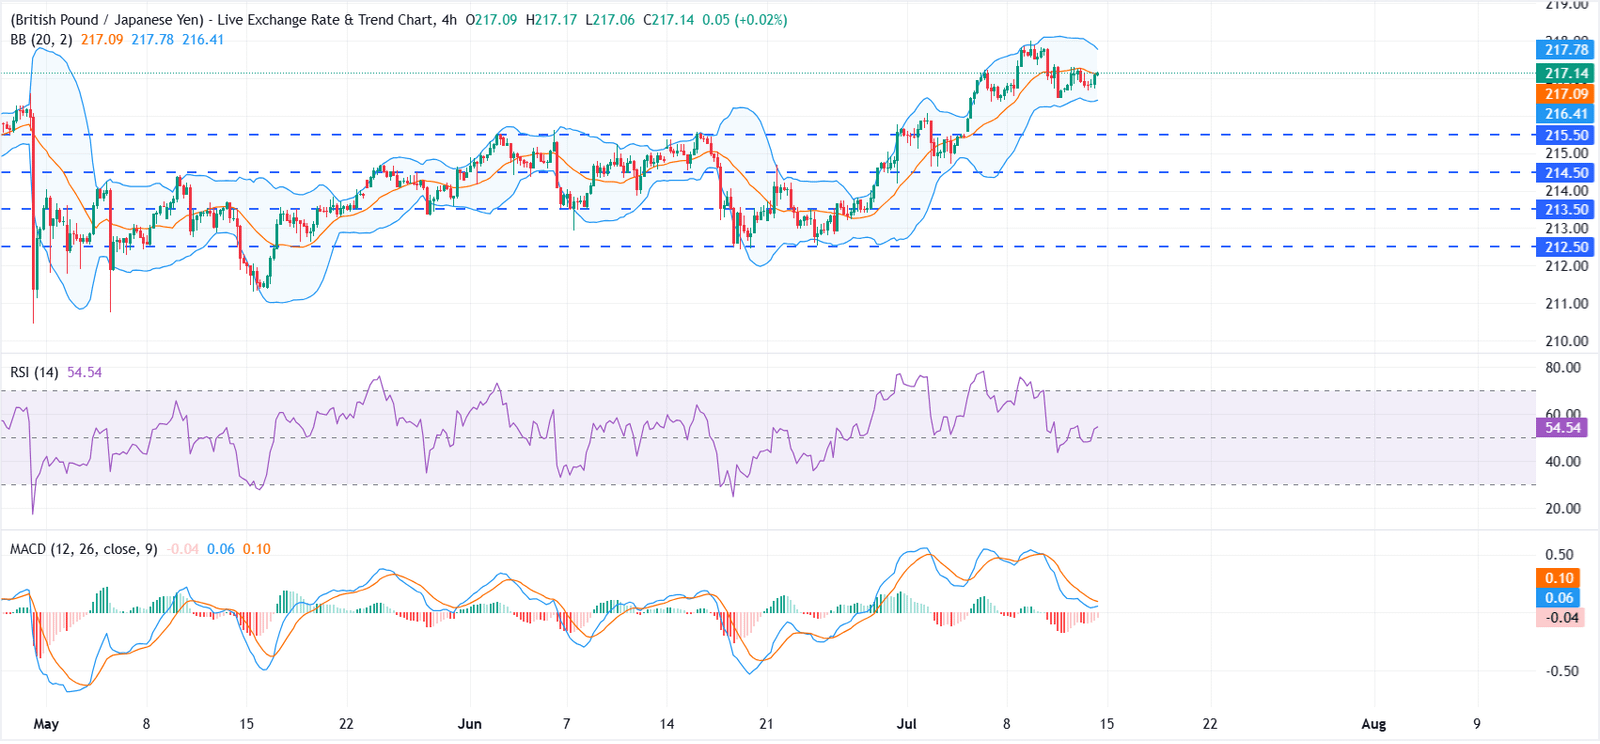Click the orange 217.09 basis price tag
1600x744 pixels.
tap(1565, 94)
